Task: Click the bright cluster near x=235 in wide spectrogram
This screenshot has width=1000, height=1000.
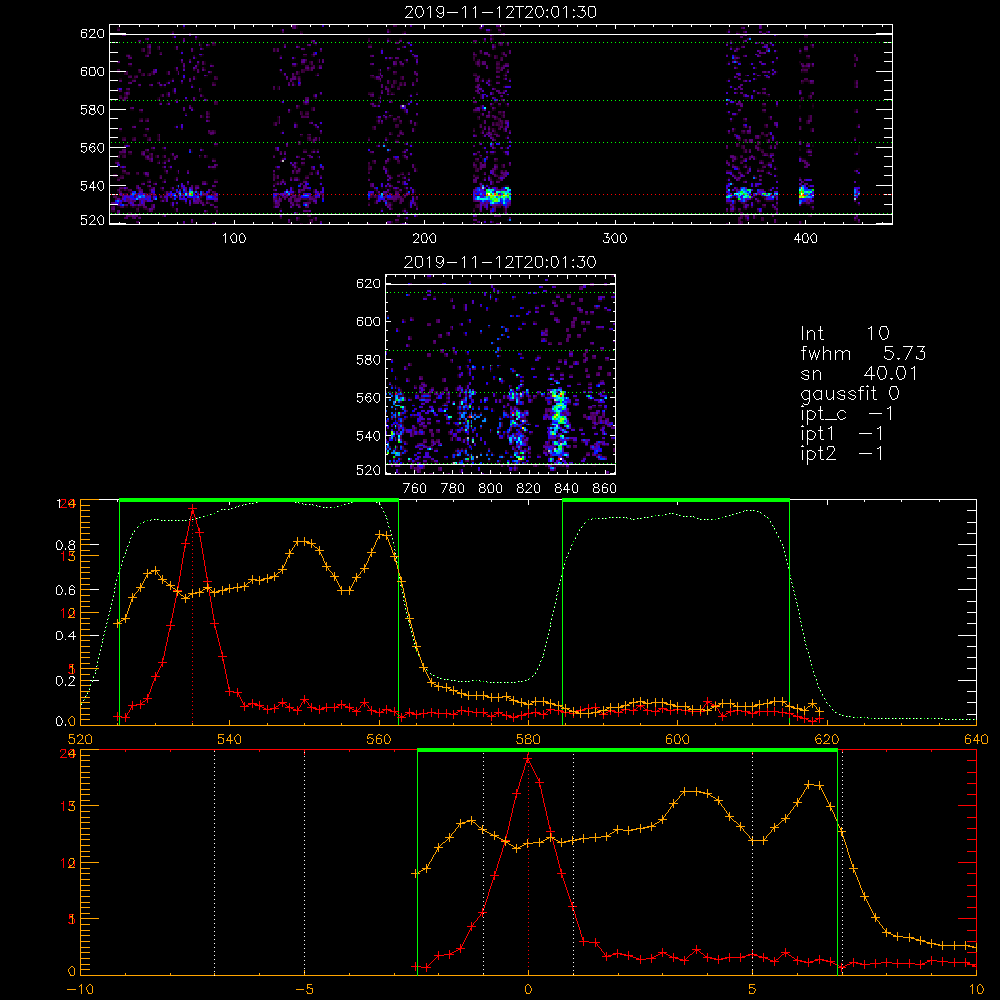Action: [x=492, y=195]
